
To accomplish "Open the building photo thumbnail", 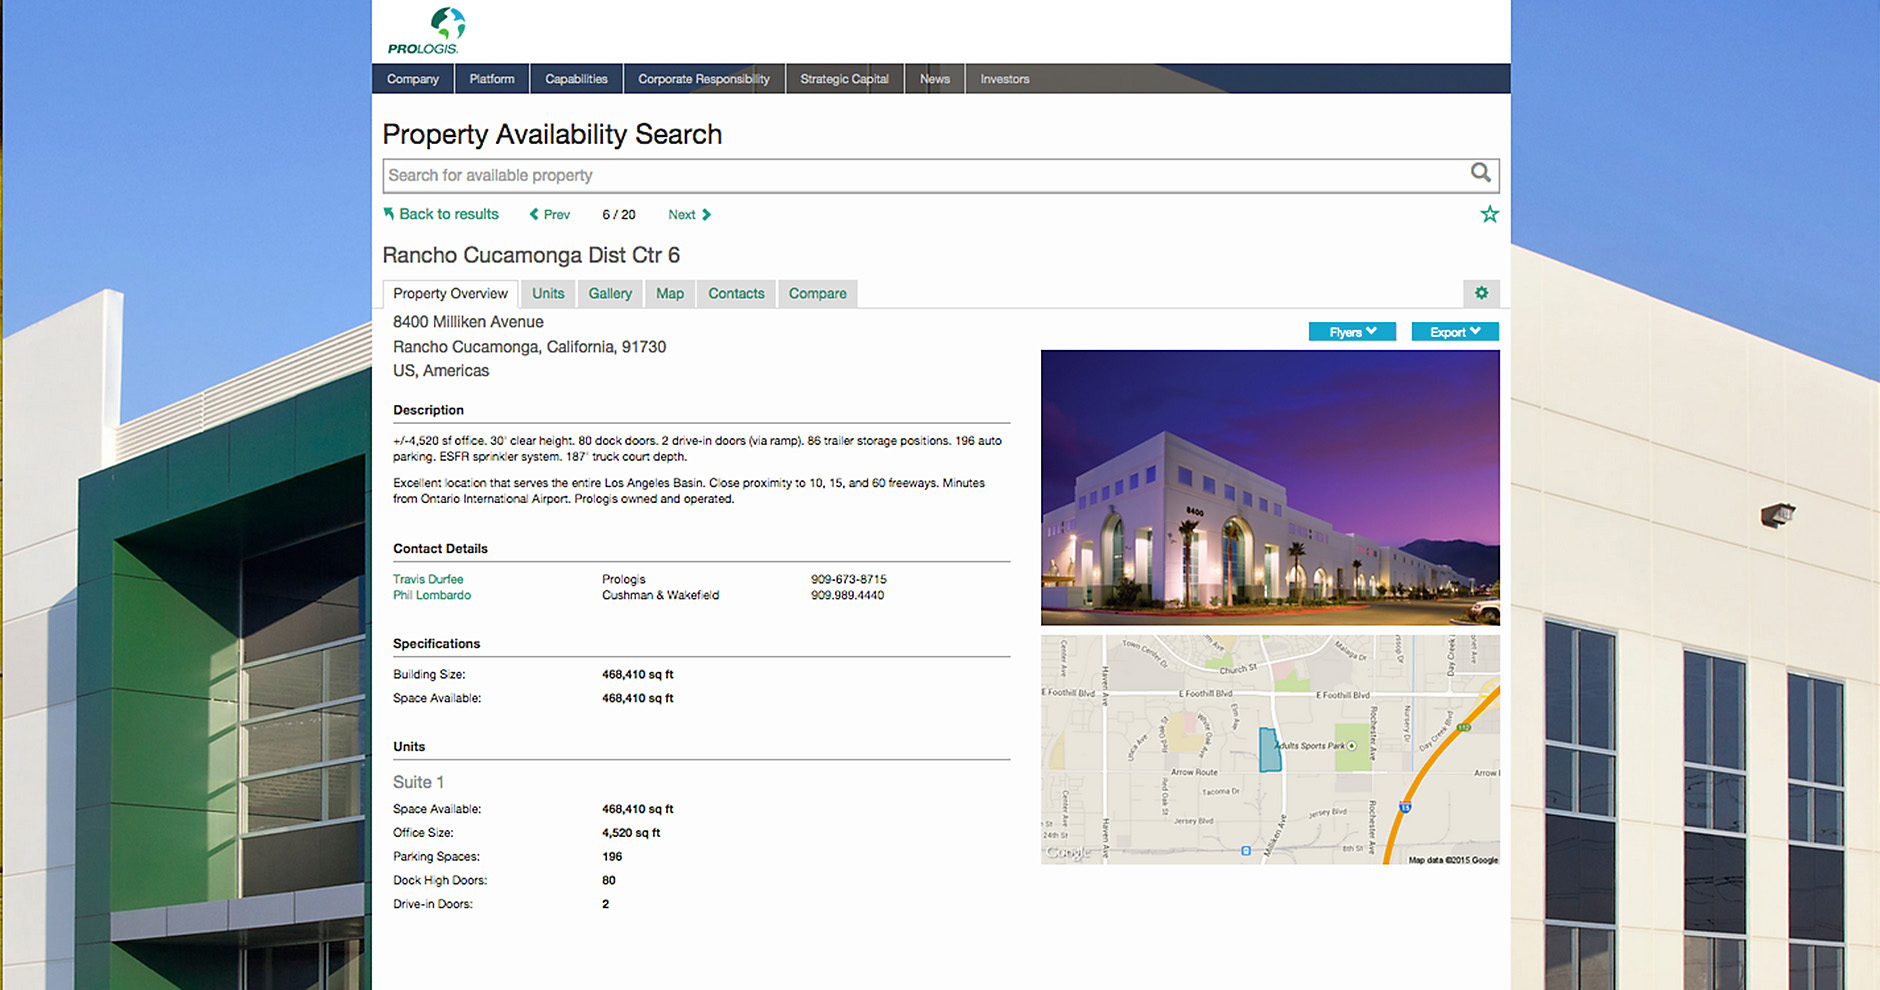I will 1270,487.
